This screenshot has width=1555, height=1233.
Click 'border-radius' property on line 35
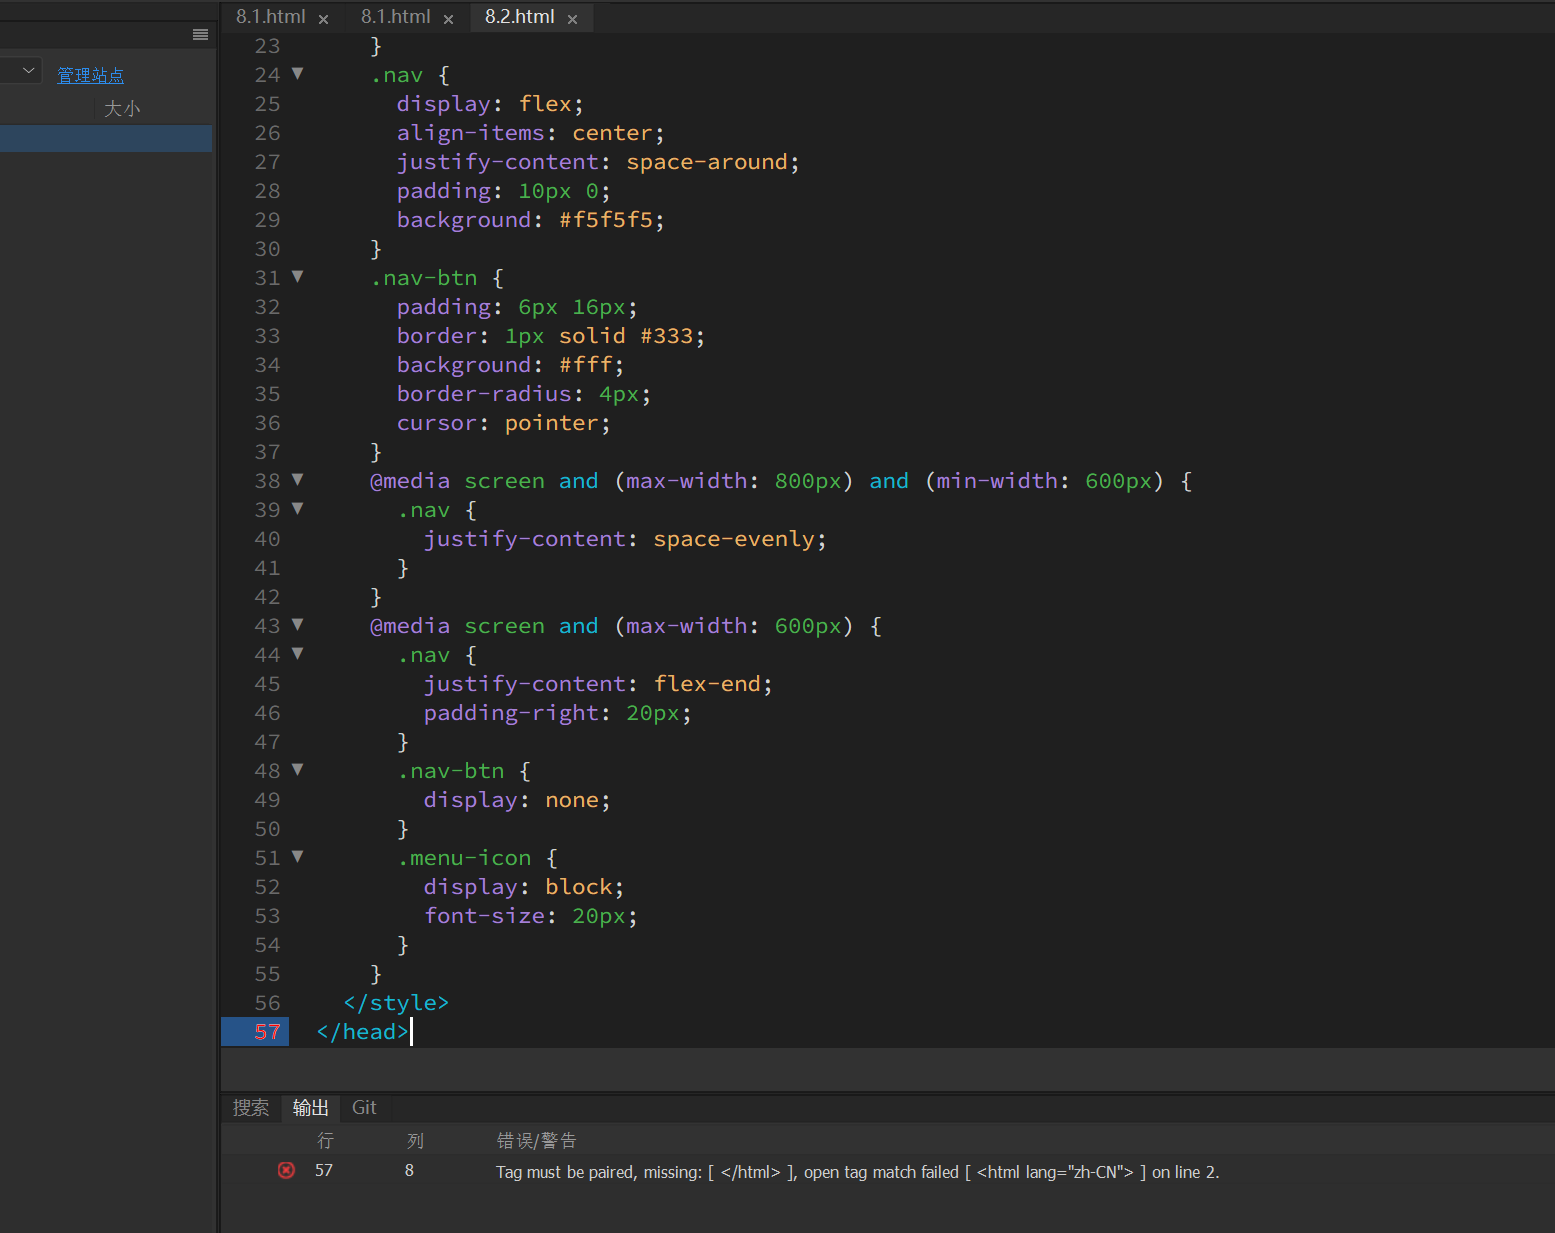pyautogui.click(x=484, y=394)
